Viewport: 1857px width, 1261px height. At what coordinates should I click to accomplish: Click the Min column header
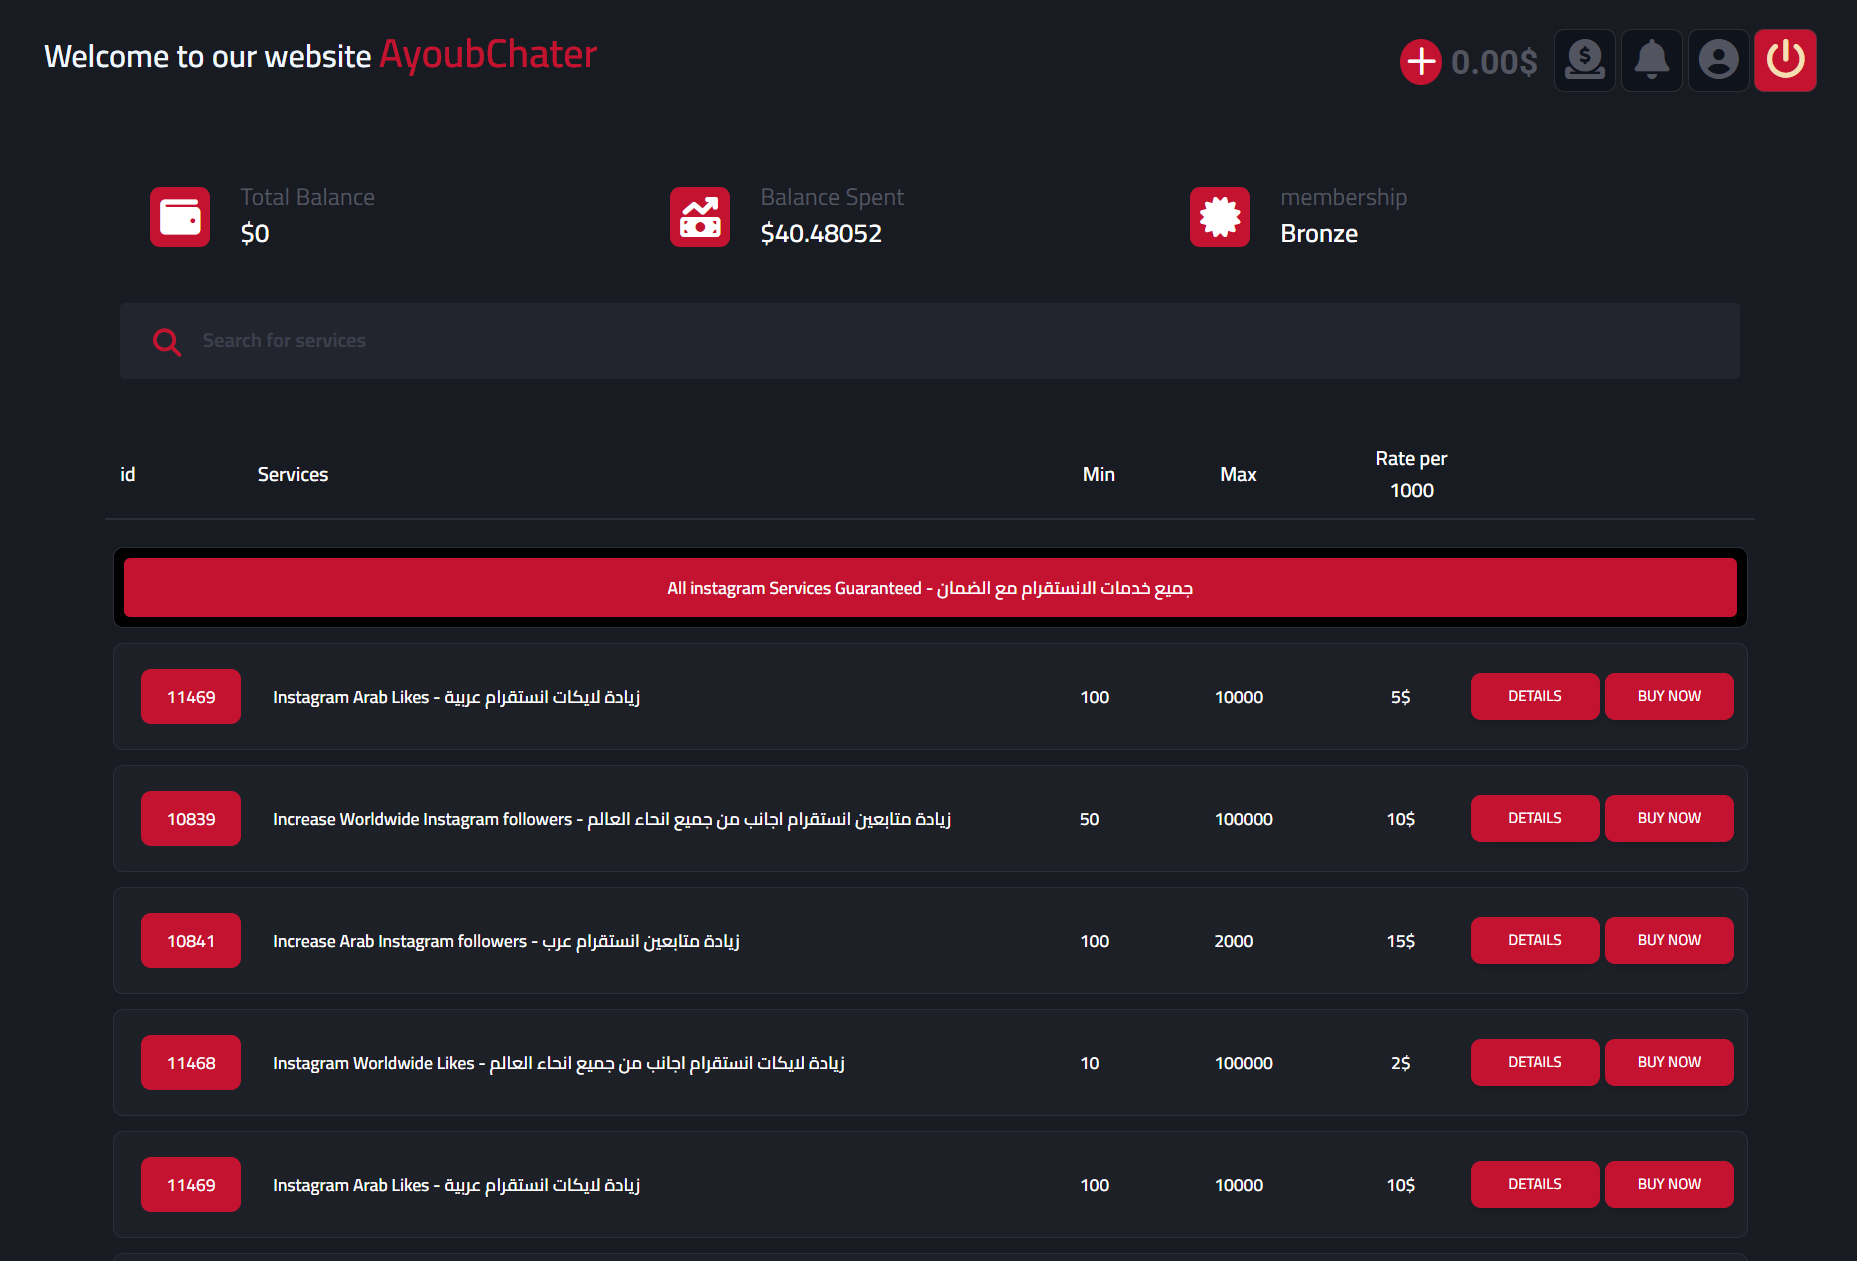[1099, 474]
